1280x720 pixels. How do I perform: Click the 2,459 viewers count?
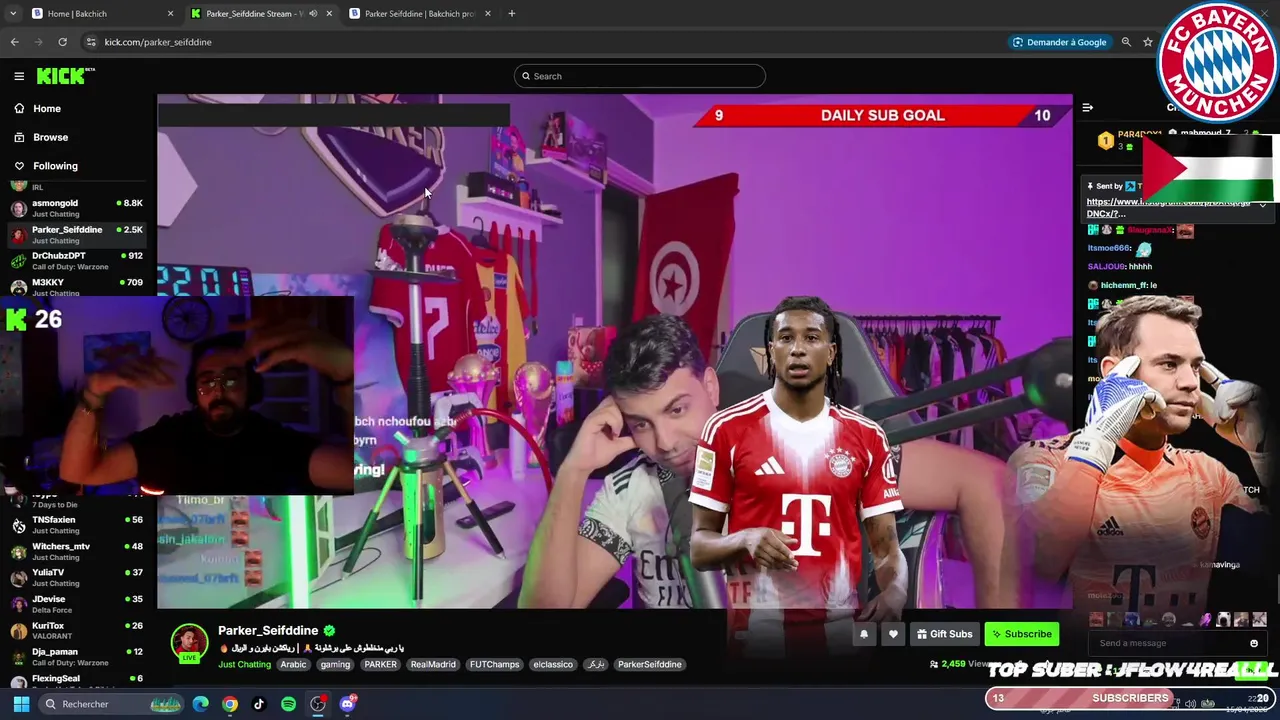click(959, 664)
